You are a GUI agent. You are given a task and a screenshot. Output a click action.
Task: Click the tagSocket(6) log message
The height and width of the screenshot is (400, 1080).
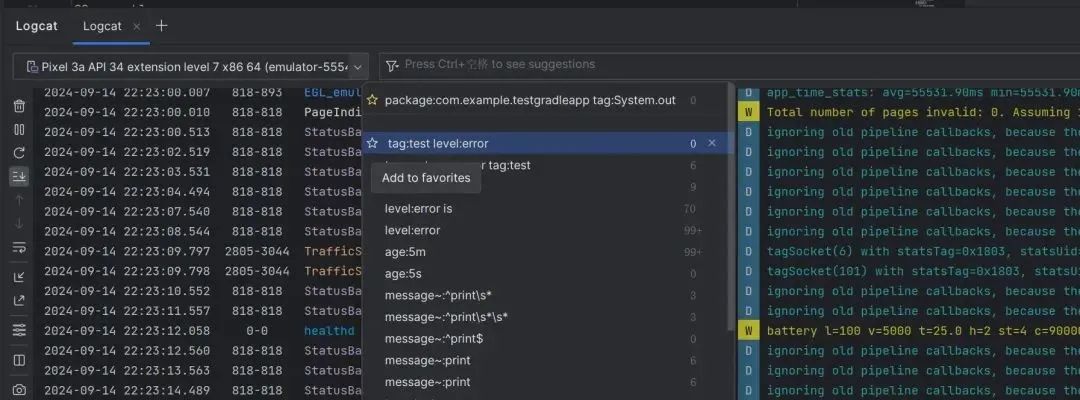[923, 251]
